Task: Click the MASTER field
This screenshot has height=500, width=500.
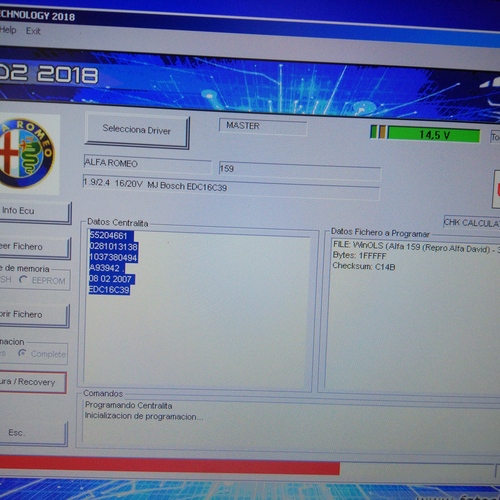Action: click(x=263, y=127)
